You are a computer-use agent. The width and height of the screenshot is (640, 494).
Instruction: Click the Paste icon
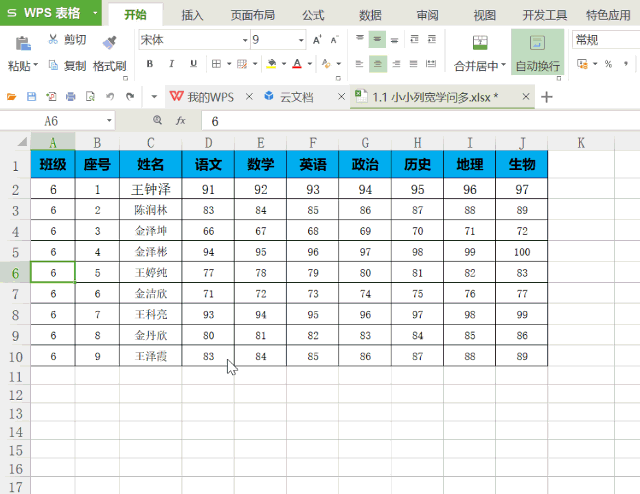pos(23,43)
